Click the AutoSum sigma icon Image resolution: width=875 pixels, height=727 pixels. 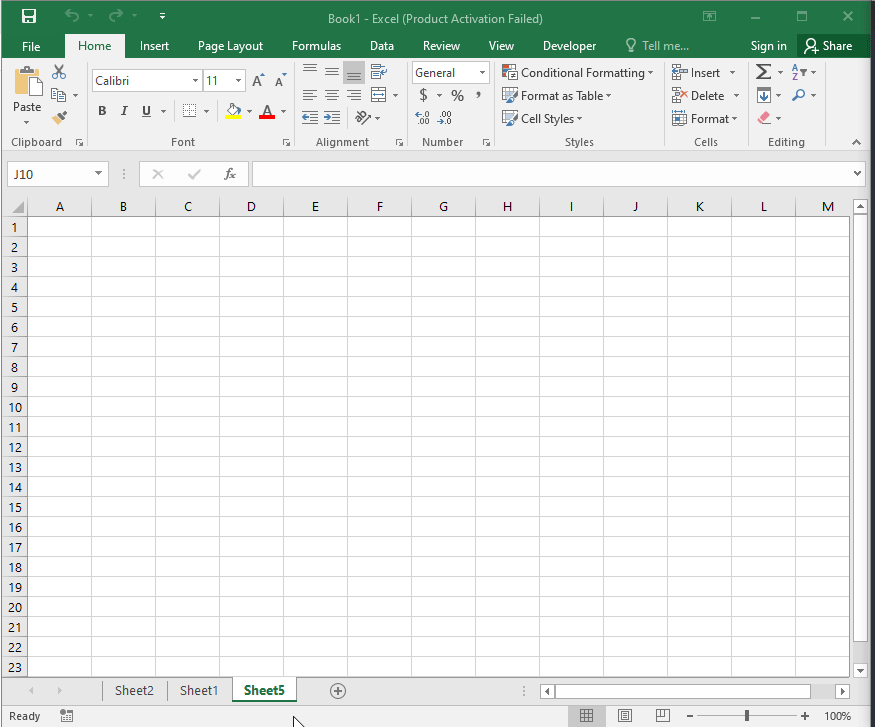763,72
